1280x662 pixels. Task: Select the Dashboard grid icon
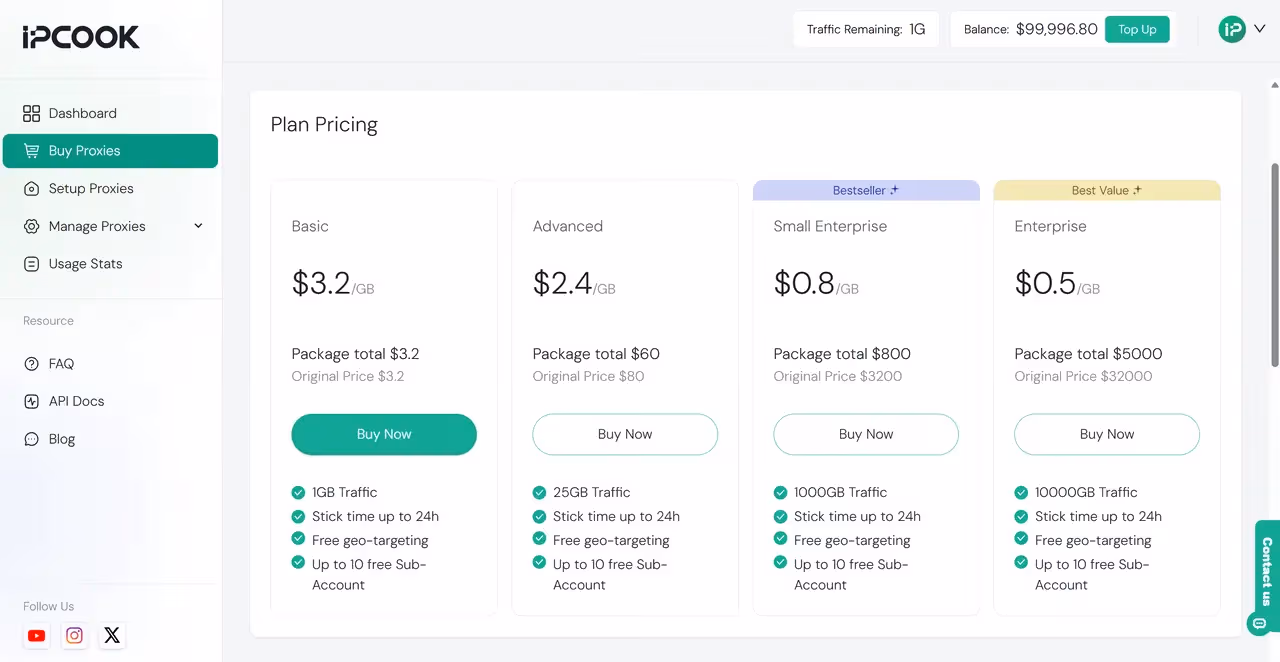pos(31,113)
